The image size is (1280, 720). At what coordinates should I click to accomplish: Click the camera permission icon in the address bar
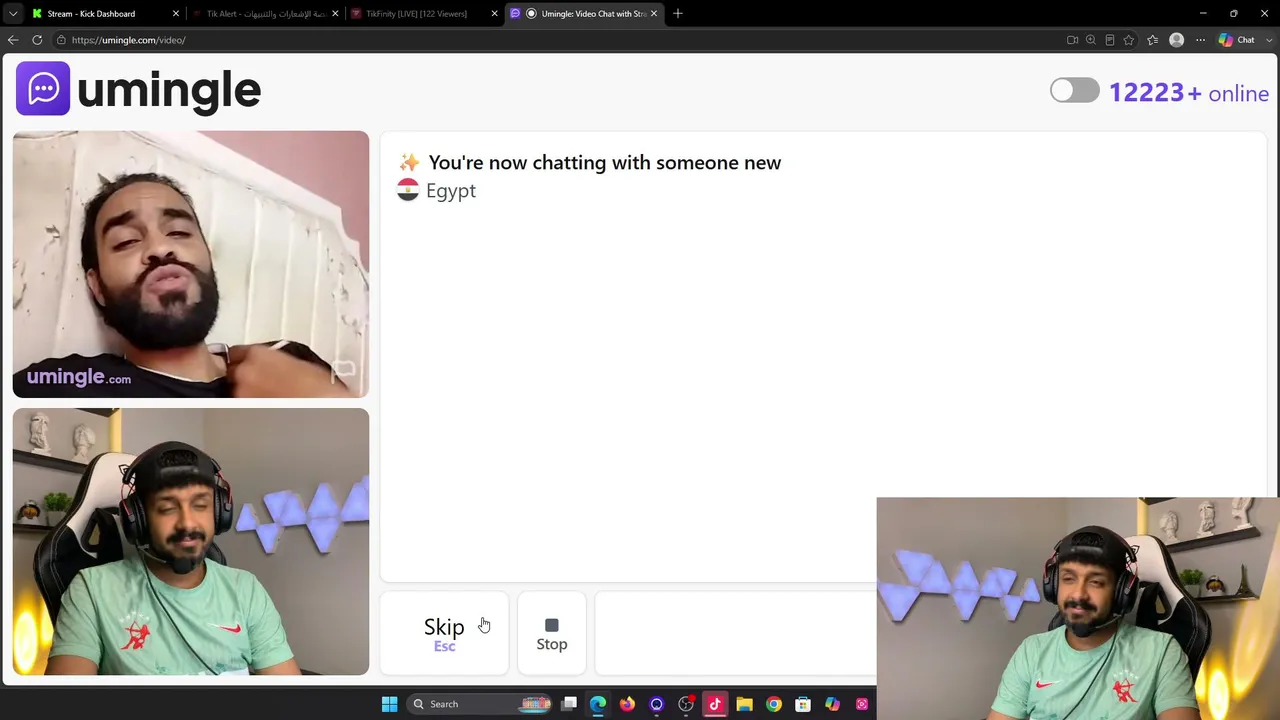click(1072, 40)
